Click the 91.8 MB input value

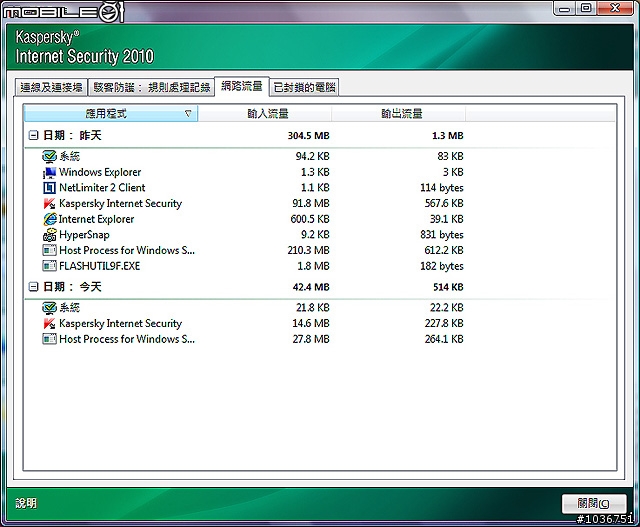point(311,203)
